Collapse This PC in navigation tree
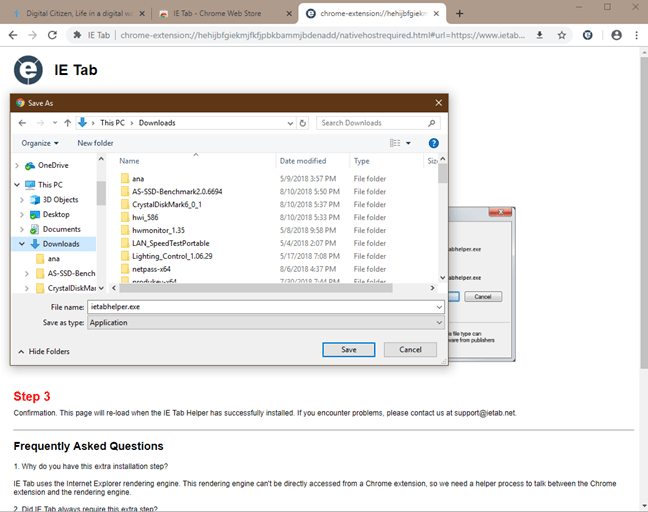The height and width of the screenshot is (512, 648). click(17, 185)
